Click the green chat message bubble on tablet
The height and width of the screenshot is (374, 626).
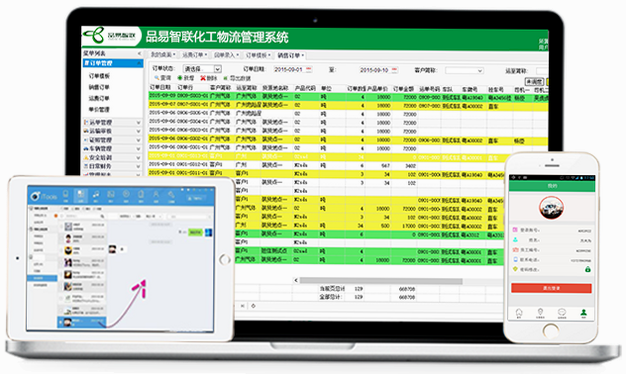[x=195, y=232]
